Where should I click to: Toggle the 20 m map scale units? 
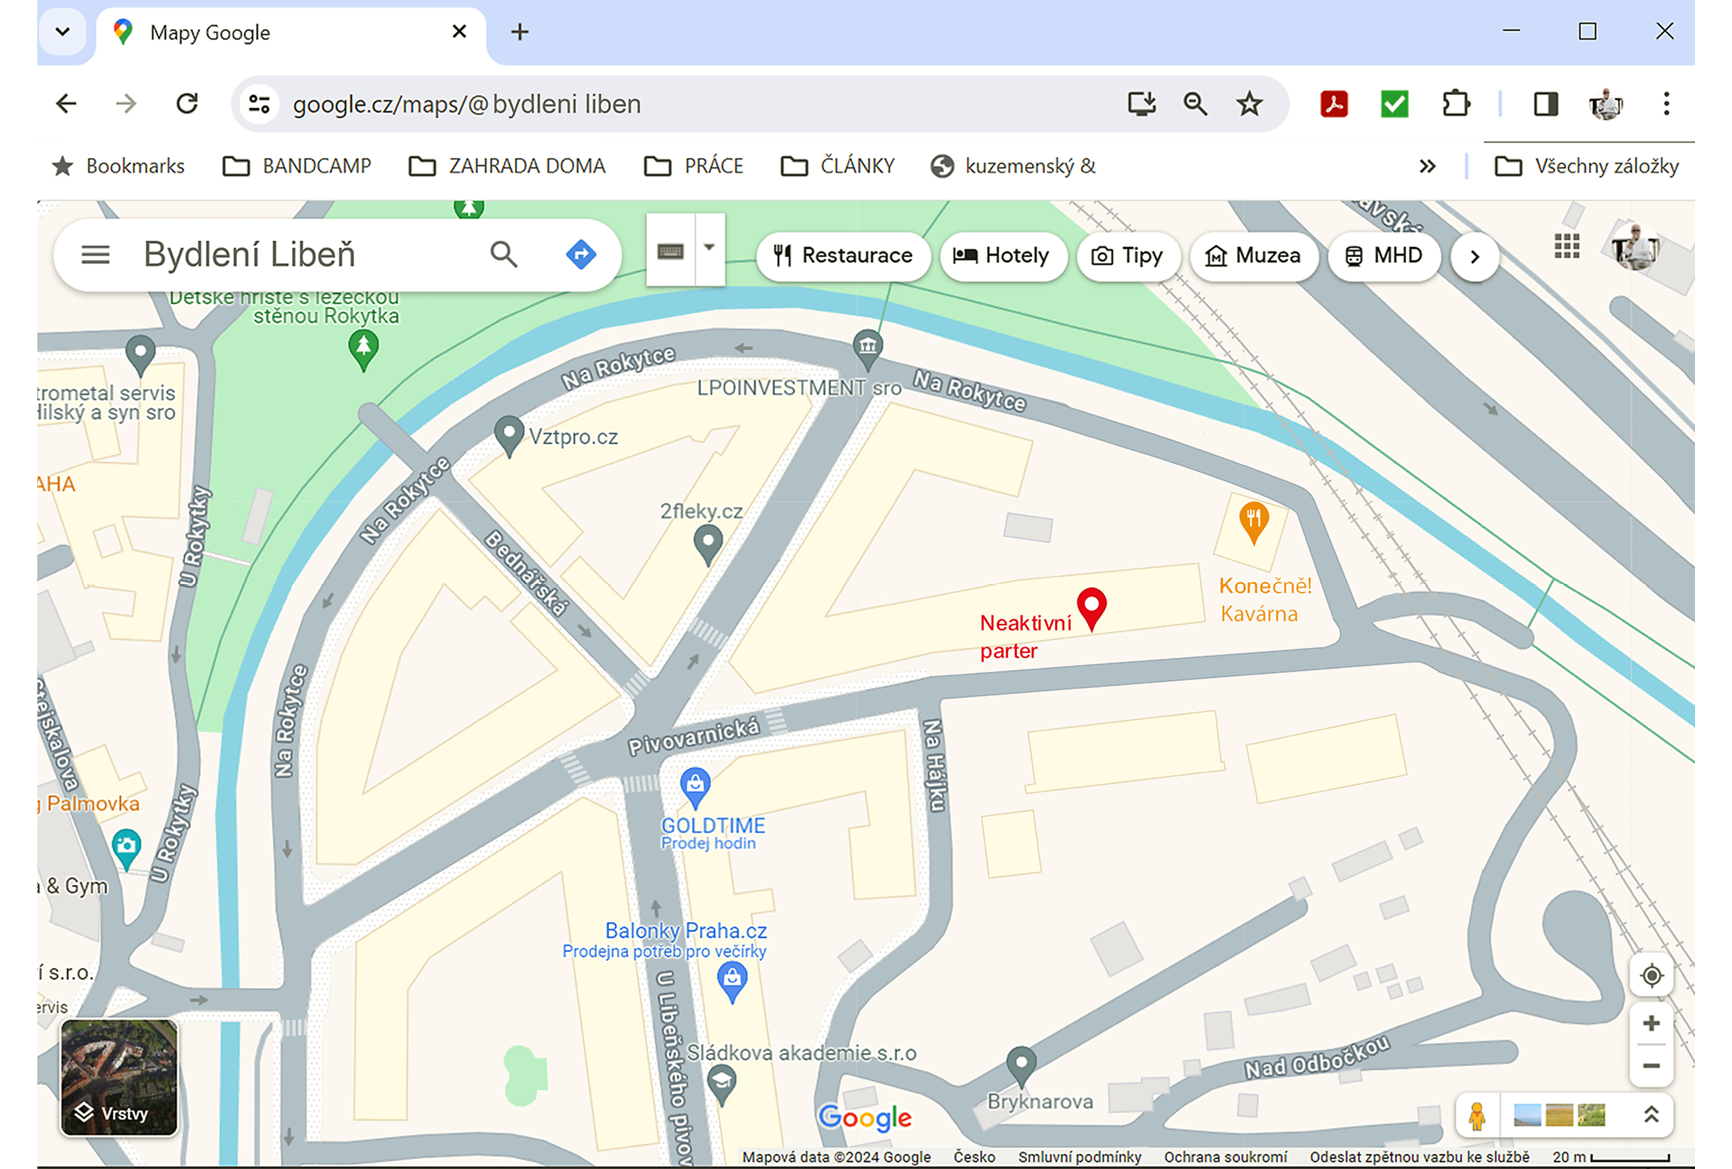[x=1612, y=1157]
